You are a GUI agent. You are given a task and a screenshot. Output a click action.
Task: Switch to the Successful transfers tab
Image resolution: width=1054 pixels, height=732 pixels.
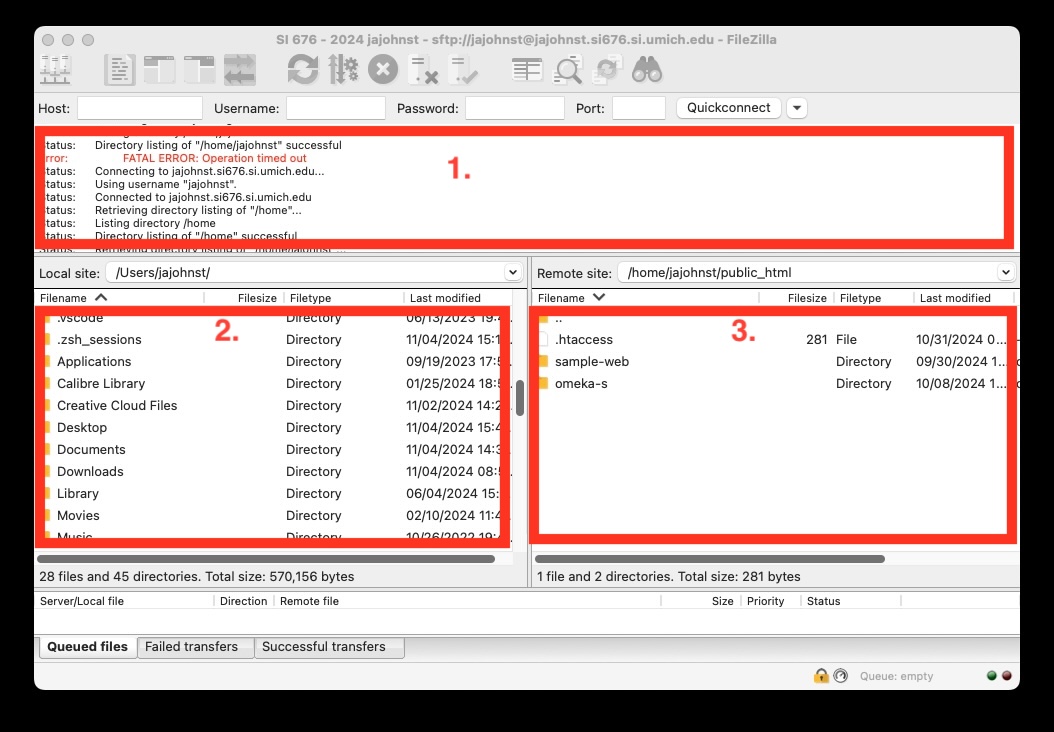tap(323, 647)
